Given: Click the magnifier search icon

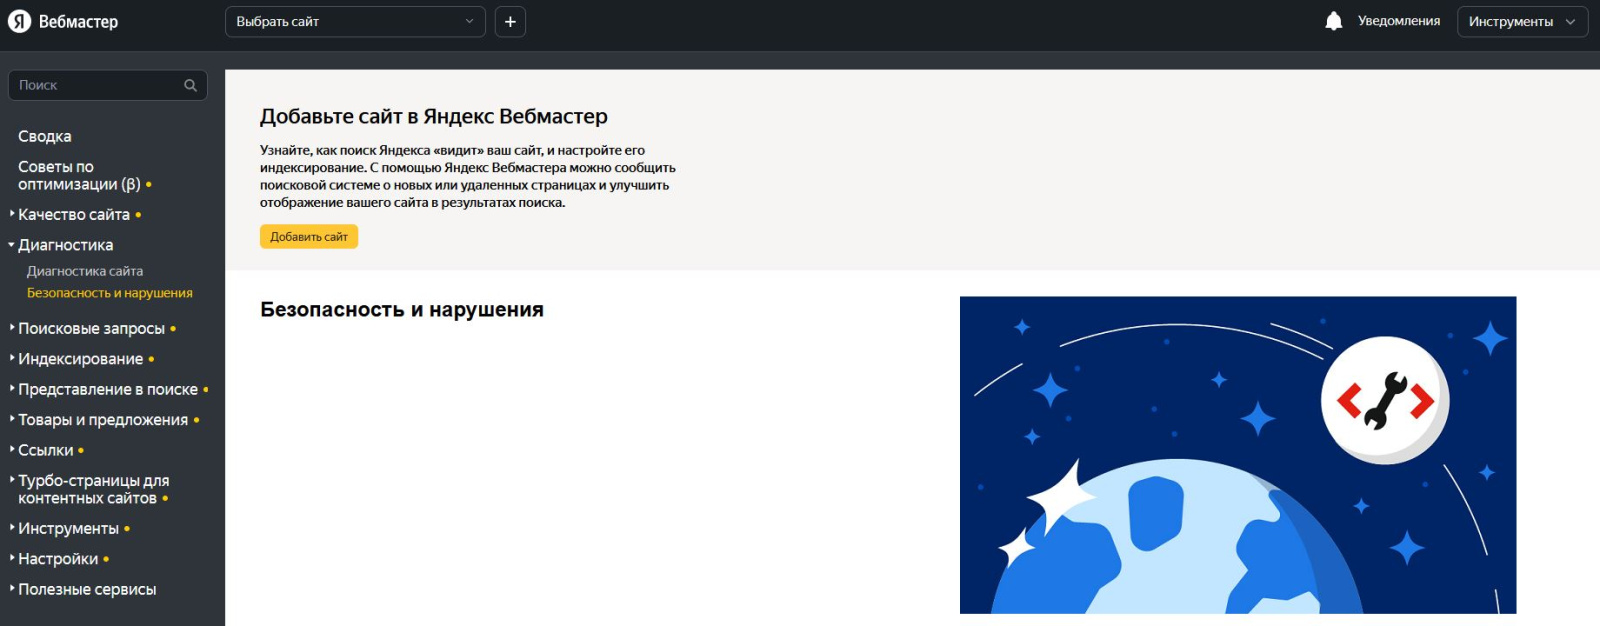Looking at the screenshot, I should coord(190,85).
